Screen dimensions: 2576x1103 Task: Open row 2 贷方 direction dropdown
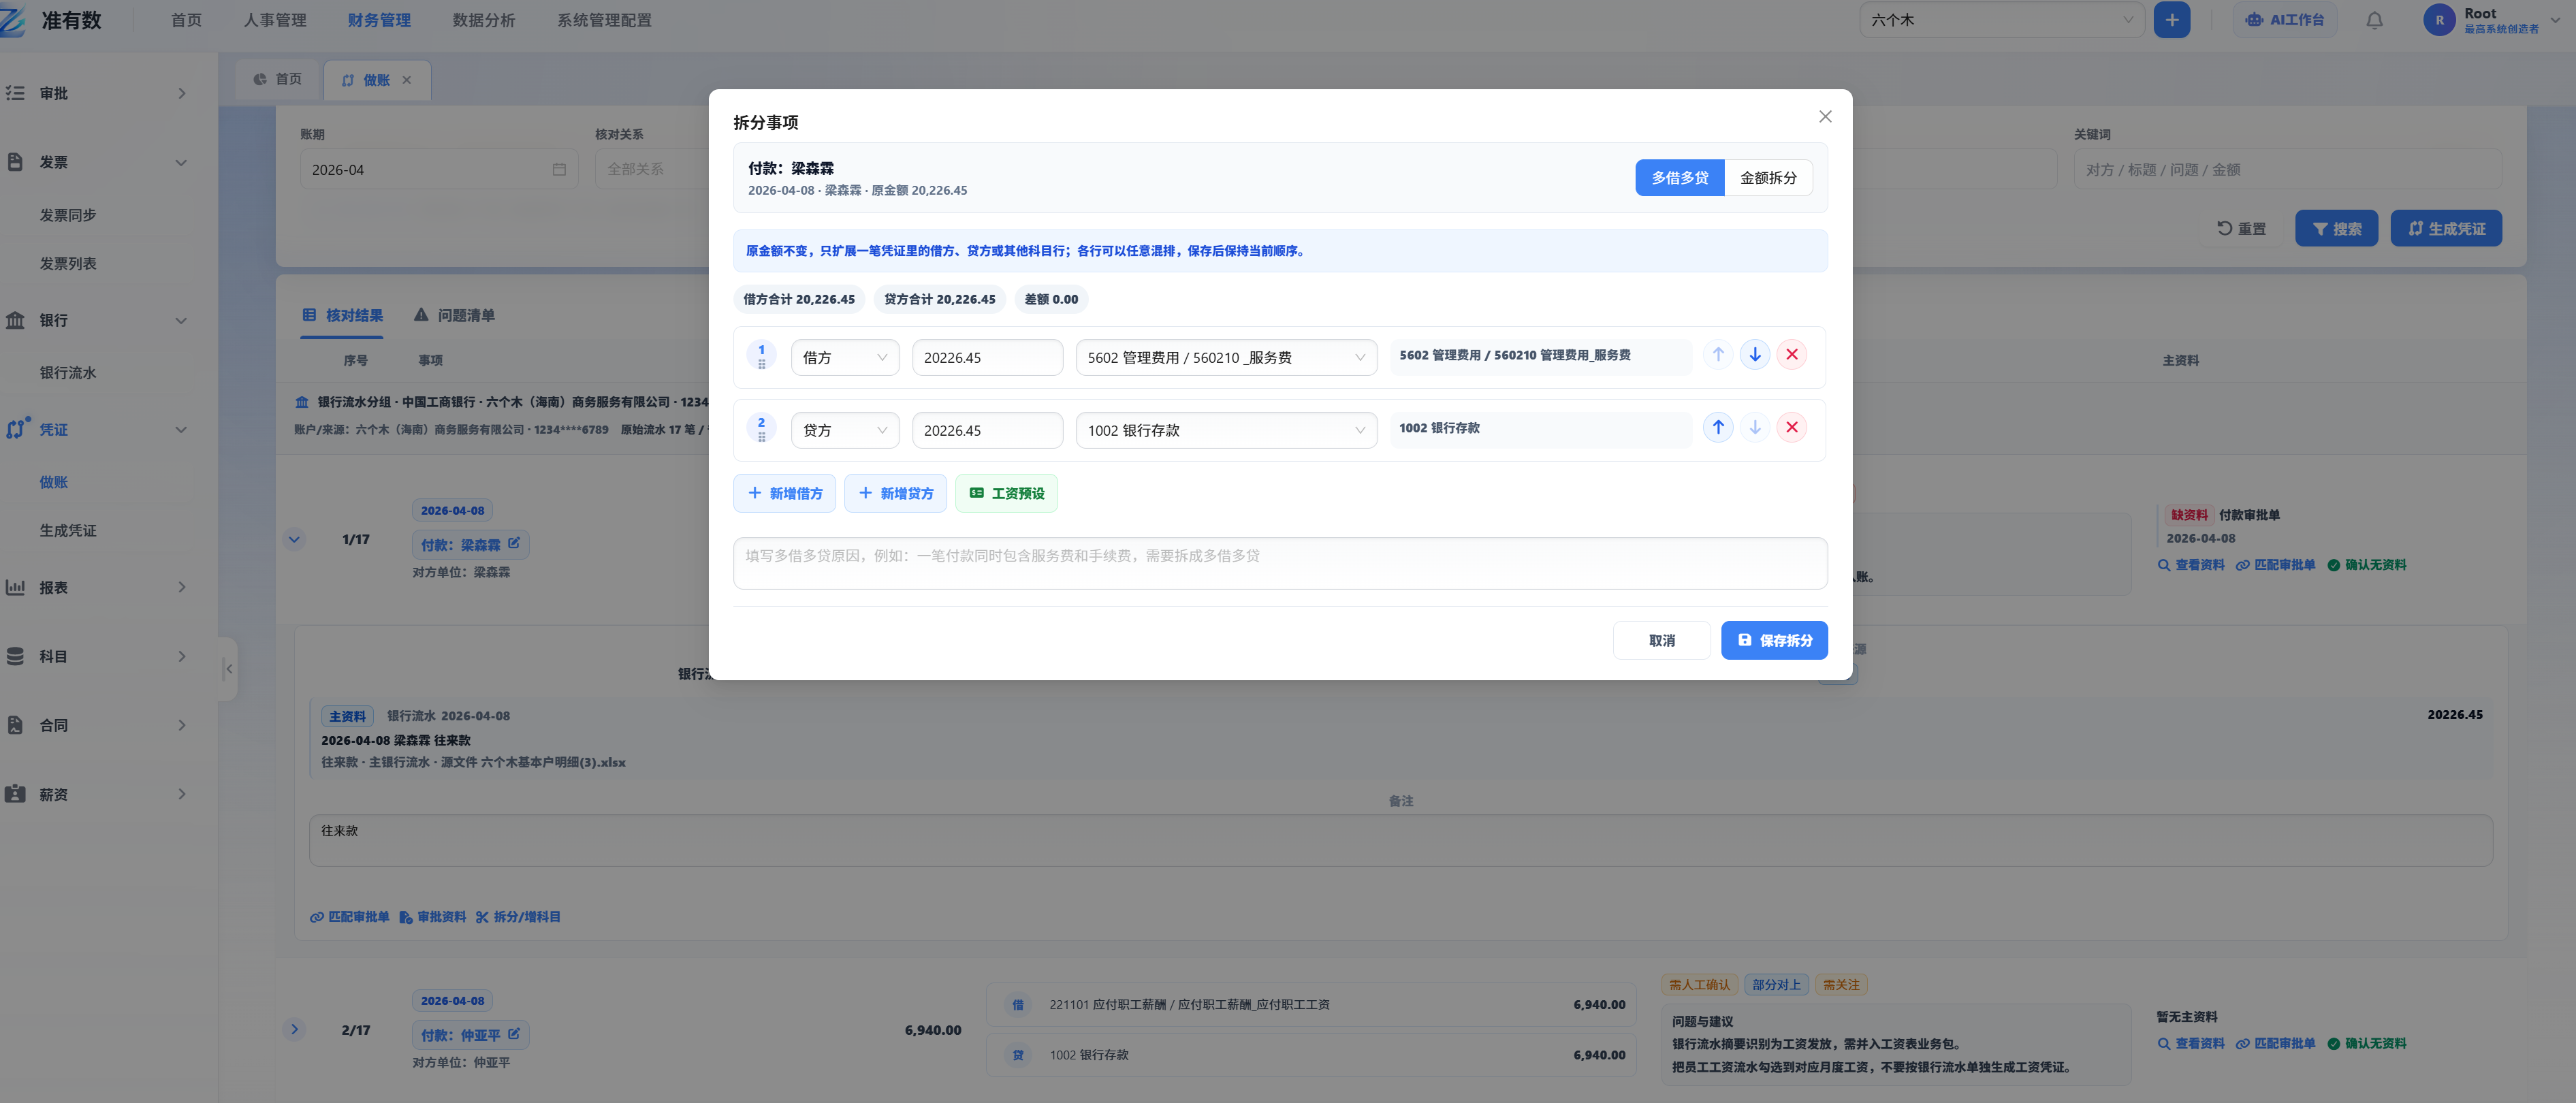(x=844, y=431)
